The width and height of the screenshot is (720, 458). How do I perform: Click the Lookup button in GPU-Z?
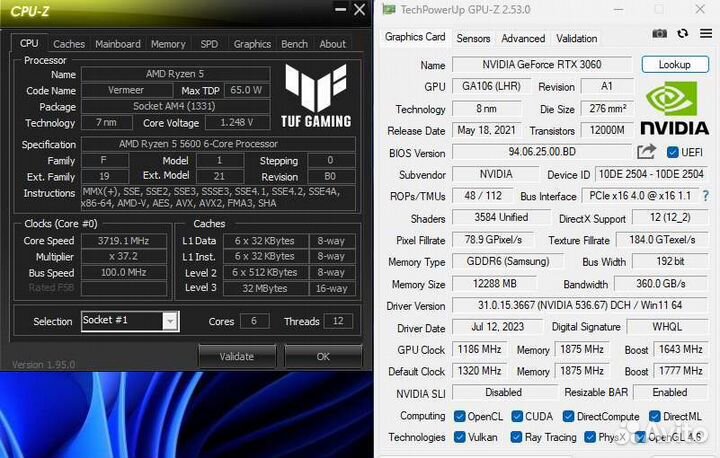tap(675, 65)
